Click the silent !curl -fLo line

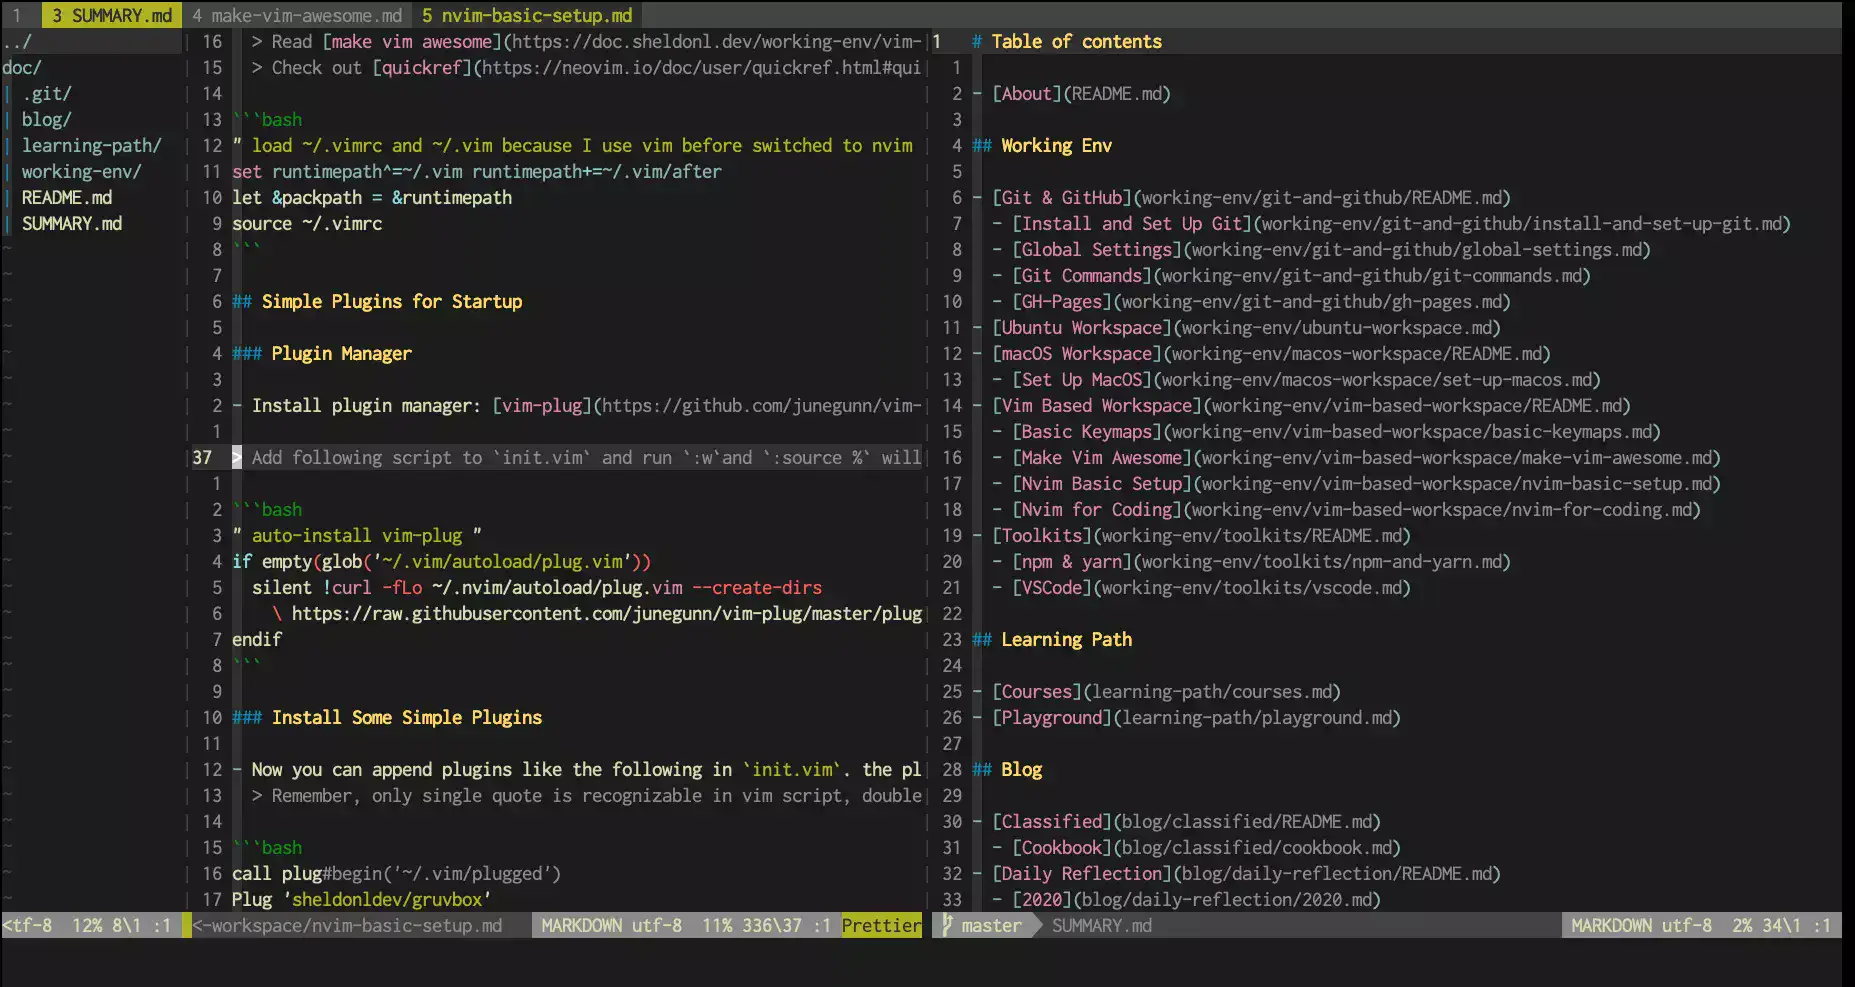[537, 587]
